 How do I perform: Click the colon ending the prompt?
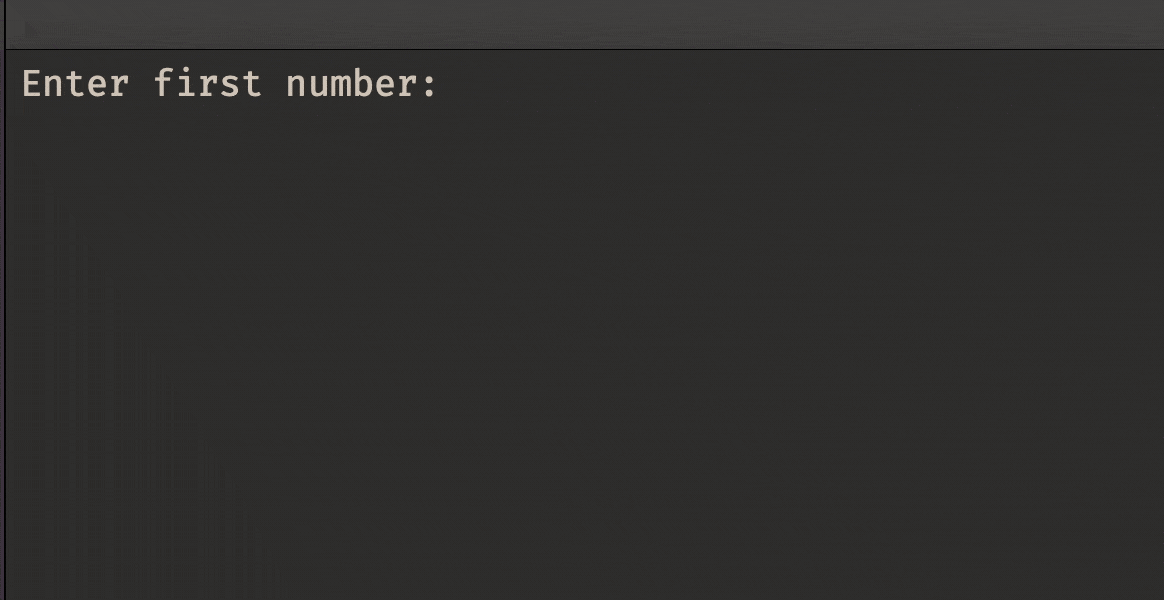click(x=429, y=86)
